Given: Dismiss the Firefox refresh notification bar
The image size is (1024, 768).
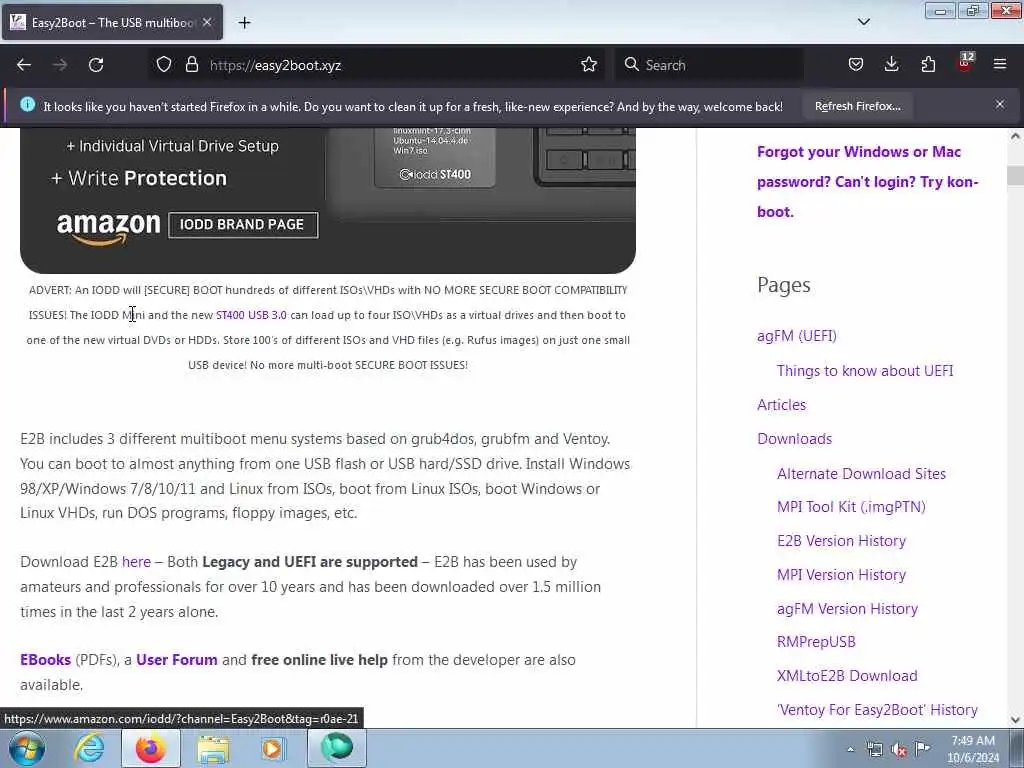Looking at the screenshot, I should (1000, 104).
